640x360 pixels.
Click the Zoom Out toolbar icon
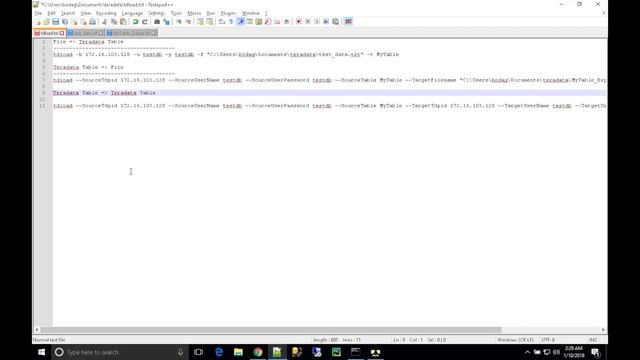coord(188,22)
